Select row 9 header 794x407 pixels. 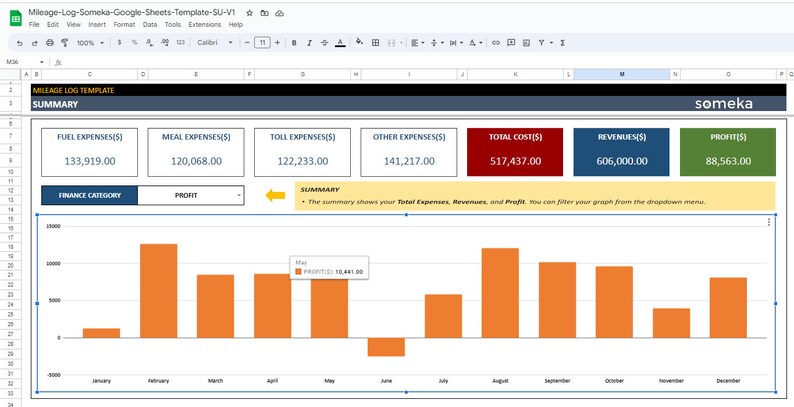(x=11, y=160)
